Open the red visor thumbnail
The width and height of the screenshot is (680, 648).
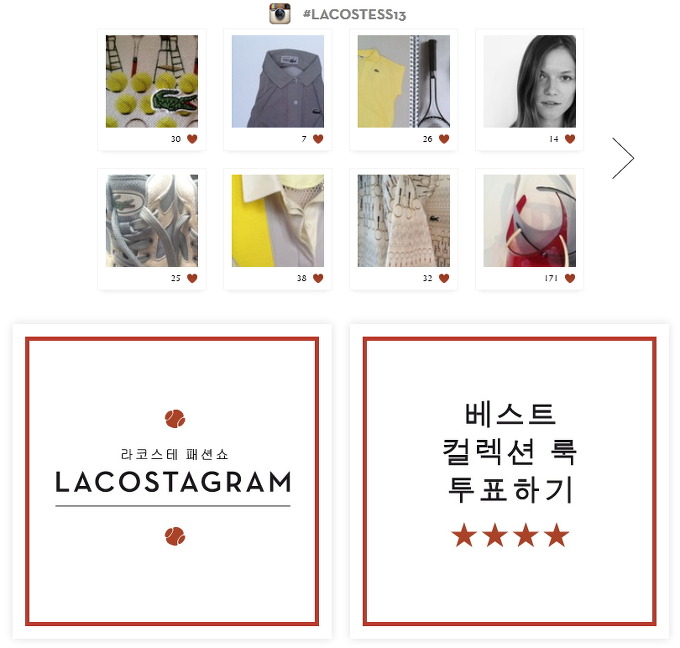pos(530,221)
